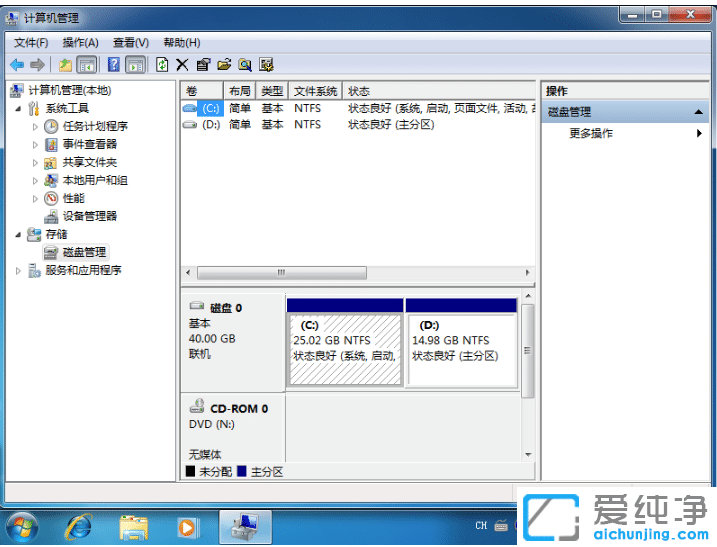Launch Internet Explorer from taskbar
The width and height of the screenshot is (717, 547).
tap(78, 527)
